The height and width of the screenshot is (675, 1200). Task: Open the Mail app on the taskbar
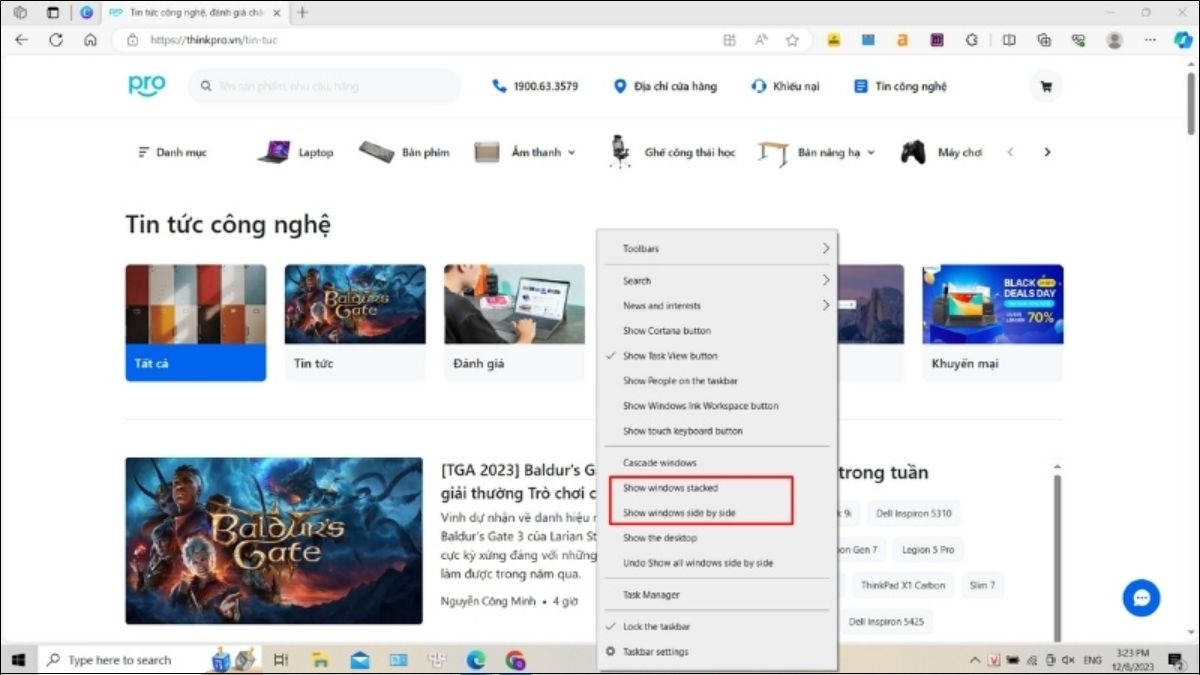point(359,660)
